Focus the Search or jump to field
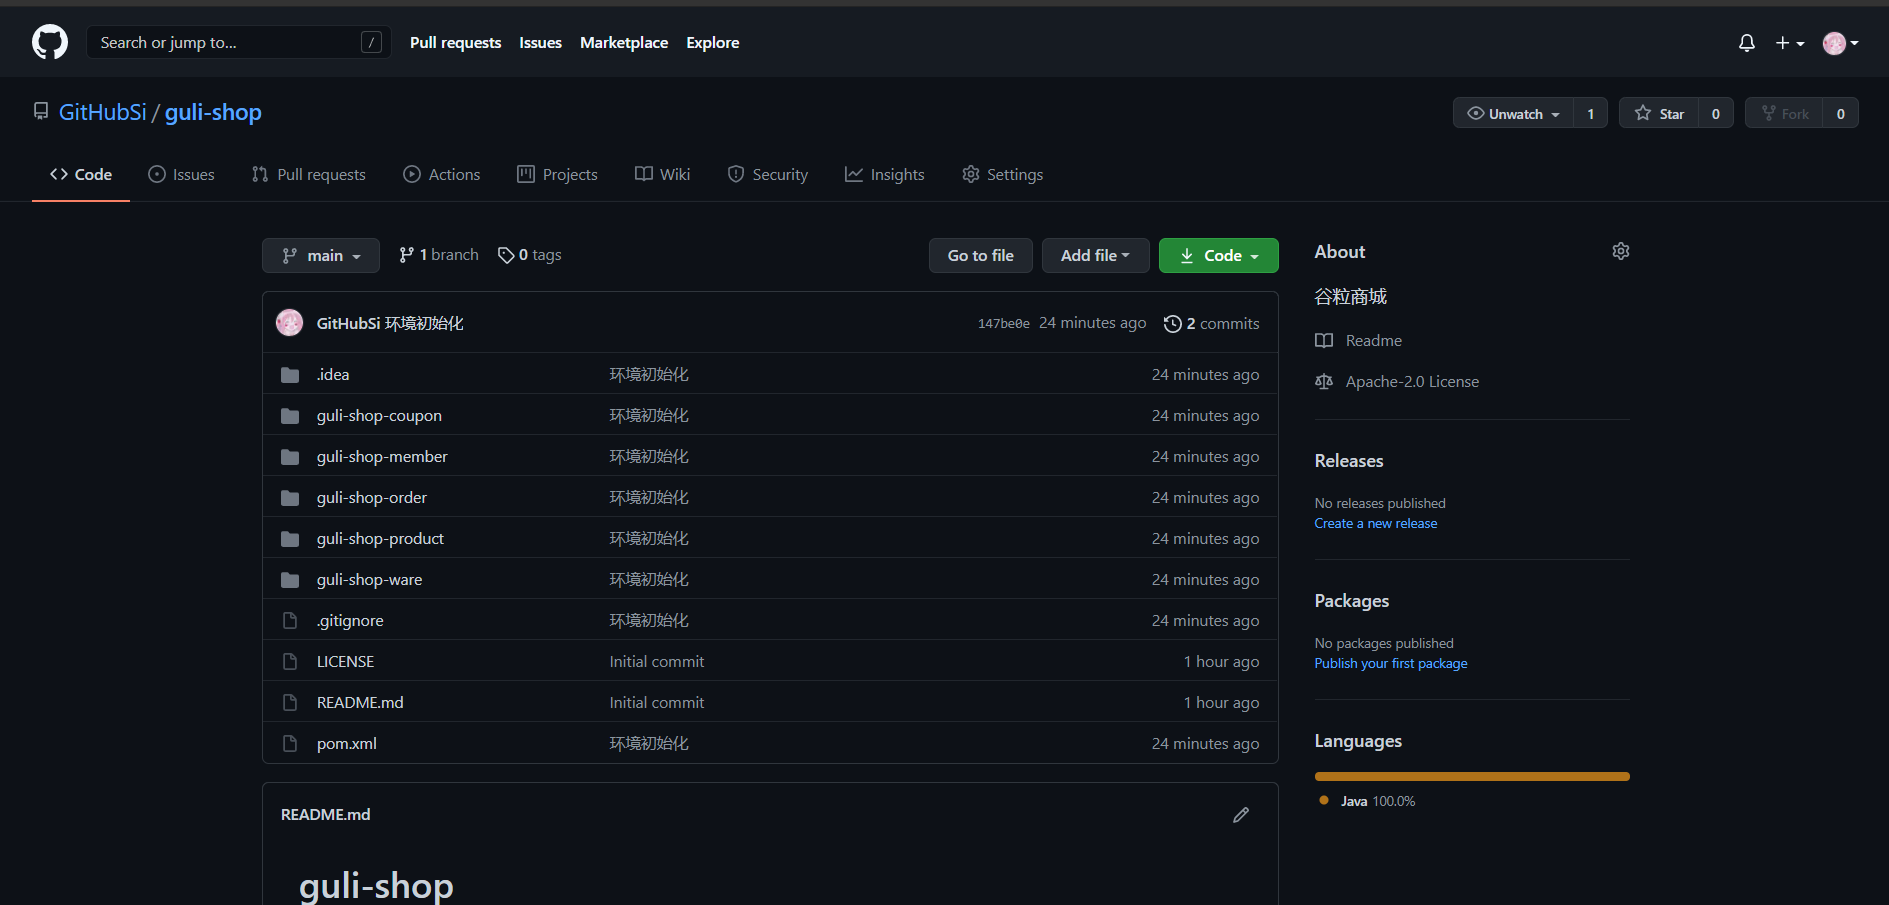Image resolution: width=1889 pixels, height=905 pixels. tap(239, 42)
